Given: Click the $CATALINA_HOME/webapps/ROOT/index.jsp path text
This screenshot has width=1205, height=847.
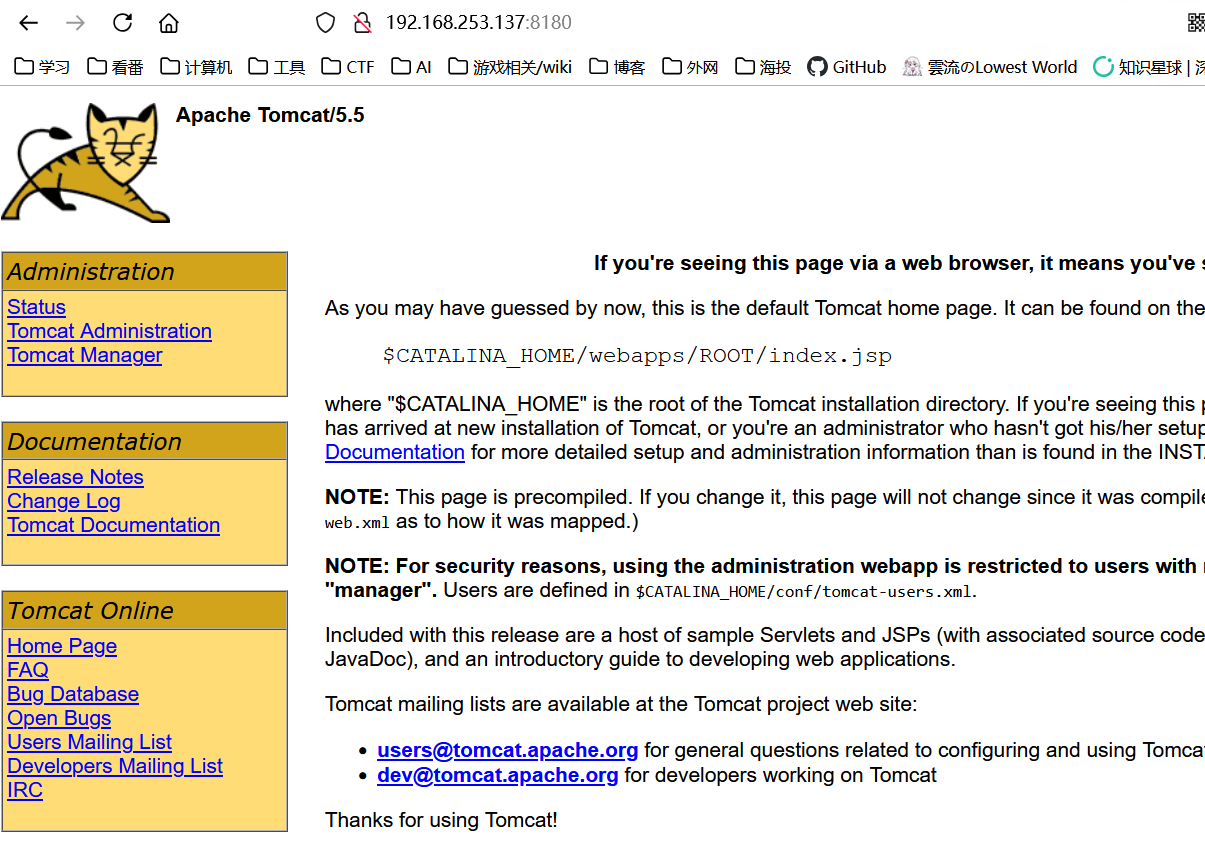Looking at the screenshot, I should click(x=637, y=356).
